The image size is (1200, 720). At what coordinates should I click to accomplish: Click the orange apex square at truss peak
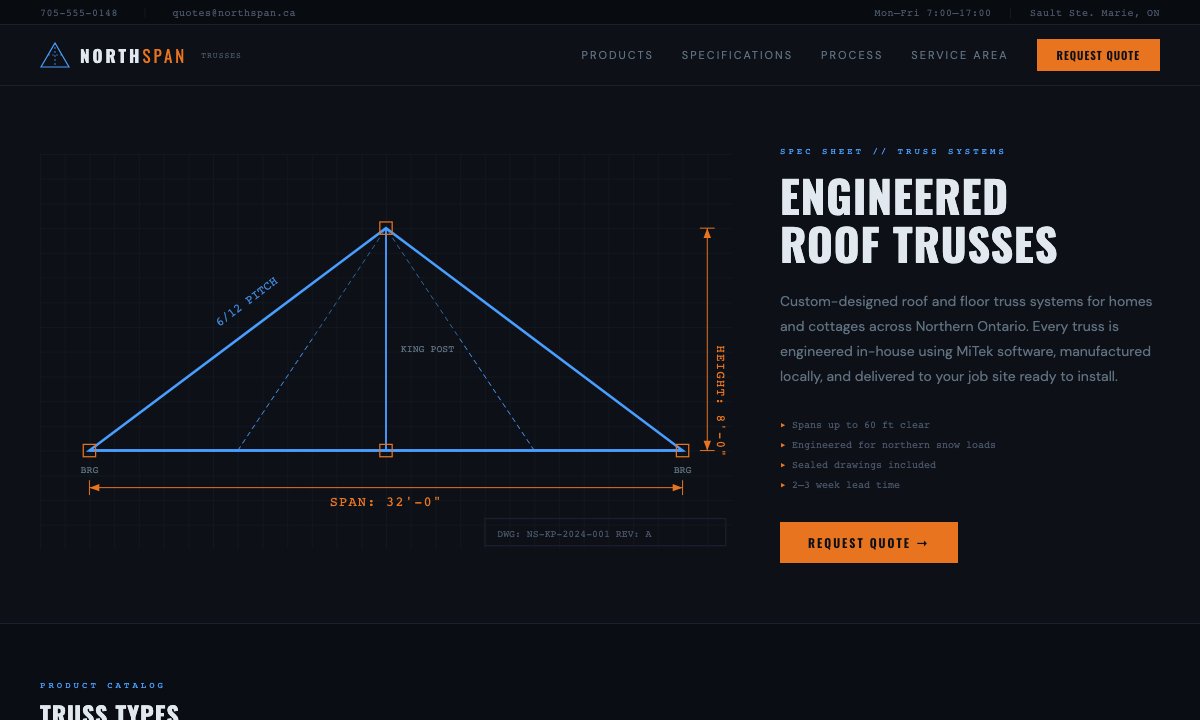[386, 228]
